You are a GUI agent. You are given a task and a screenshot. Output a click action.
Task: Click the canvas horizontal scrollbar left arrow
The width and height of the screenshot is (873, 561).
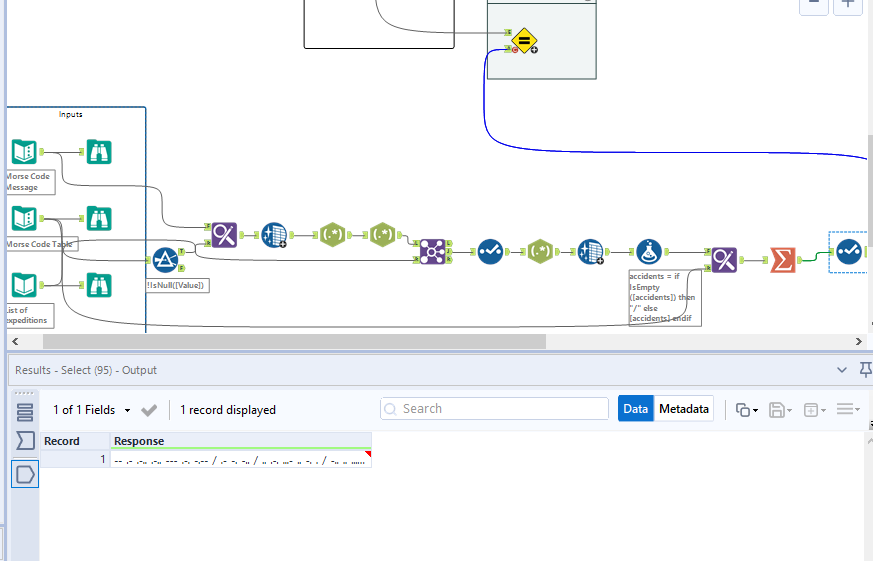click(x=15, y=341)
